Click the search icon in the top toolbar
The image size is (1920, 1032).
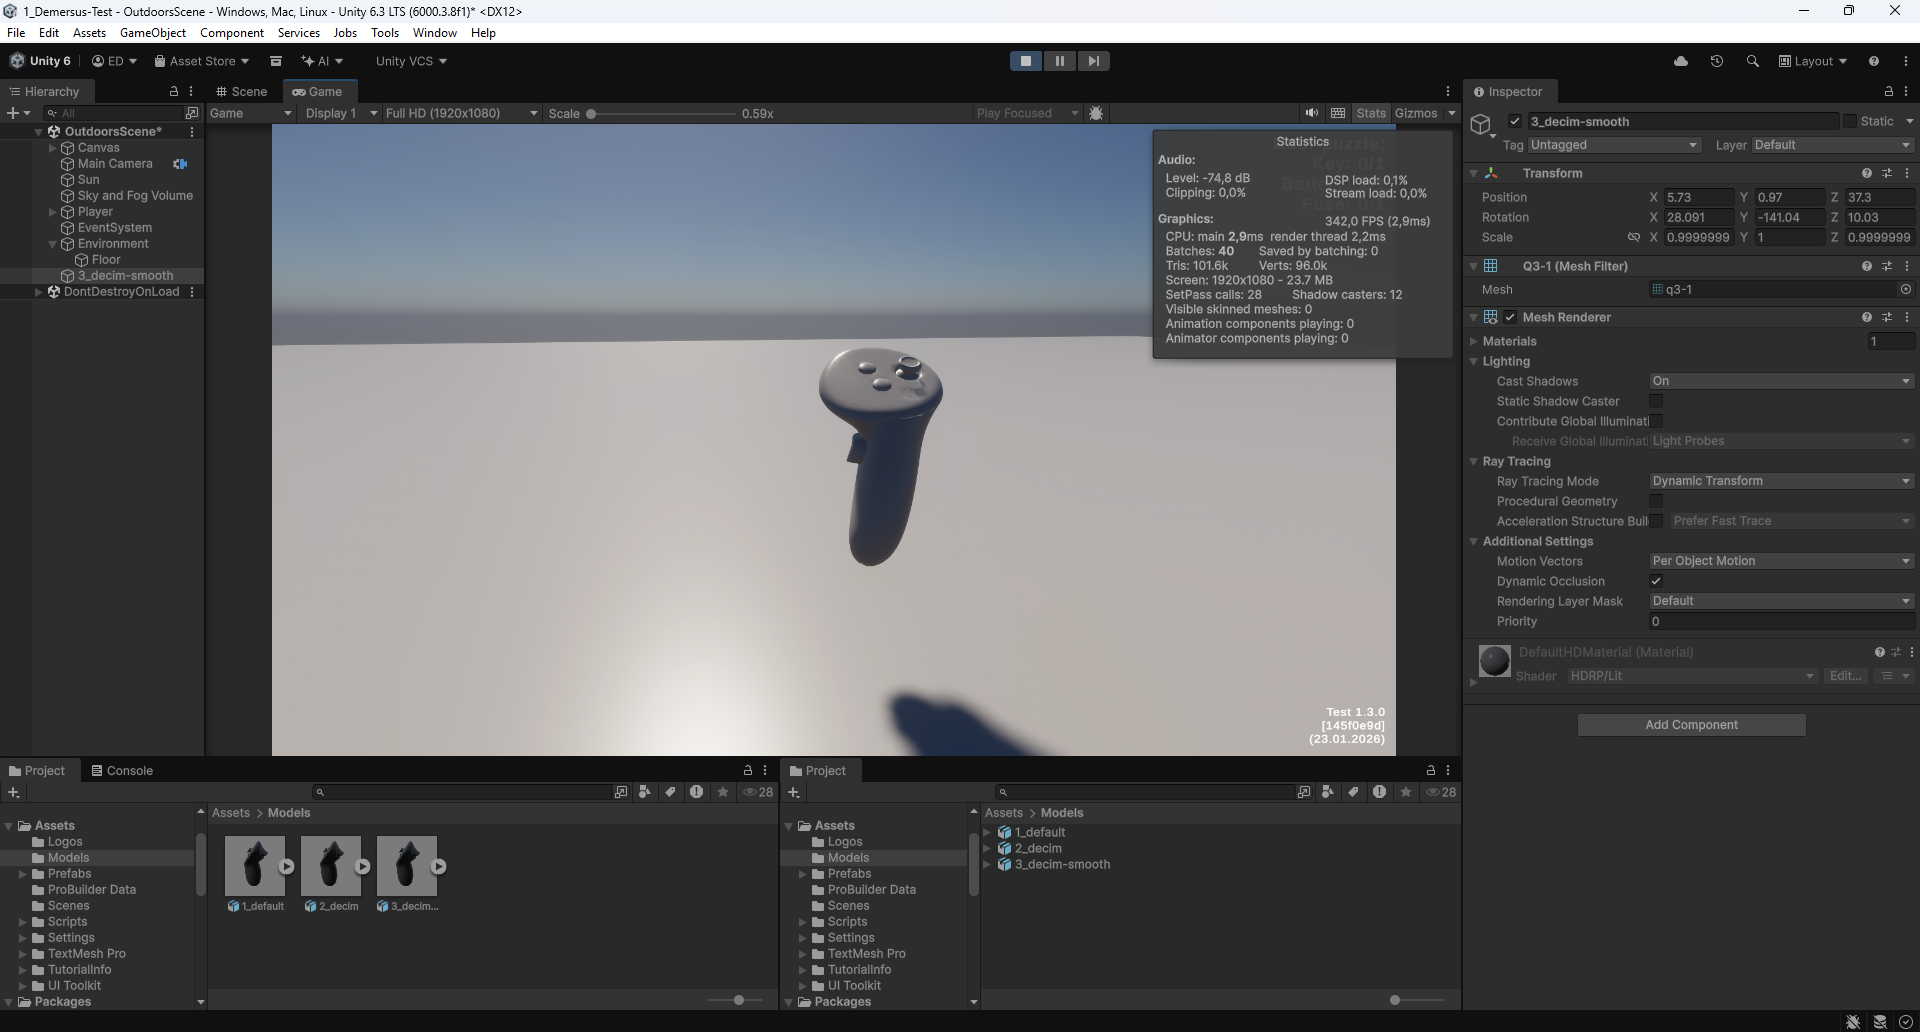click(x=1753, y=61)
